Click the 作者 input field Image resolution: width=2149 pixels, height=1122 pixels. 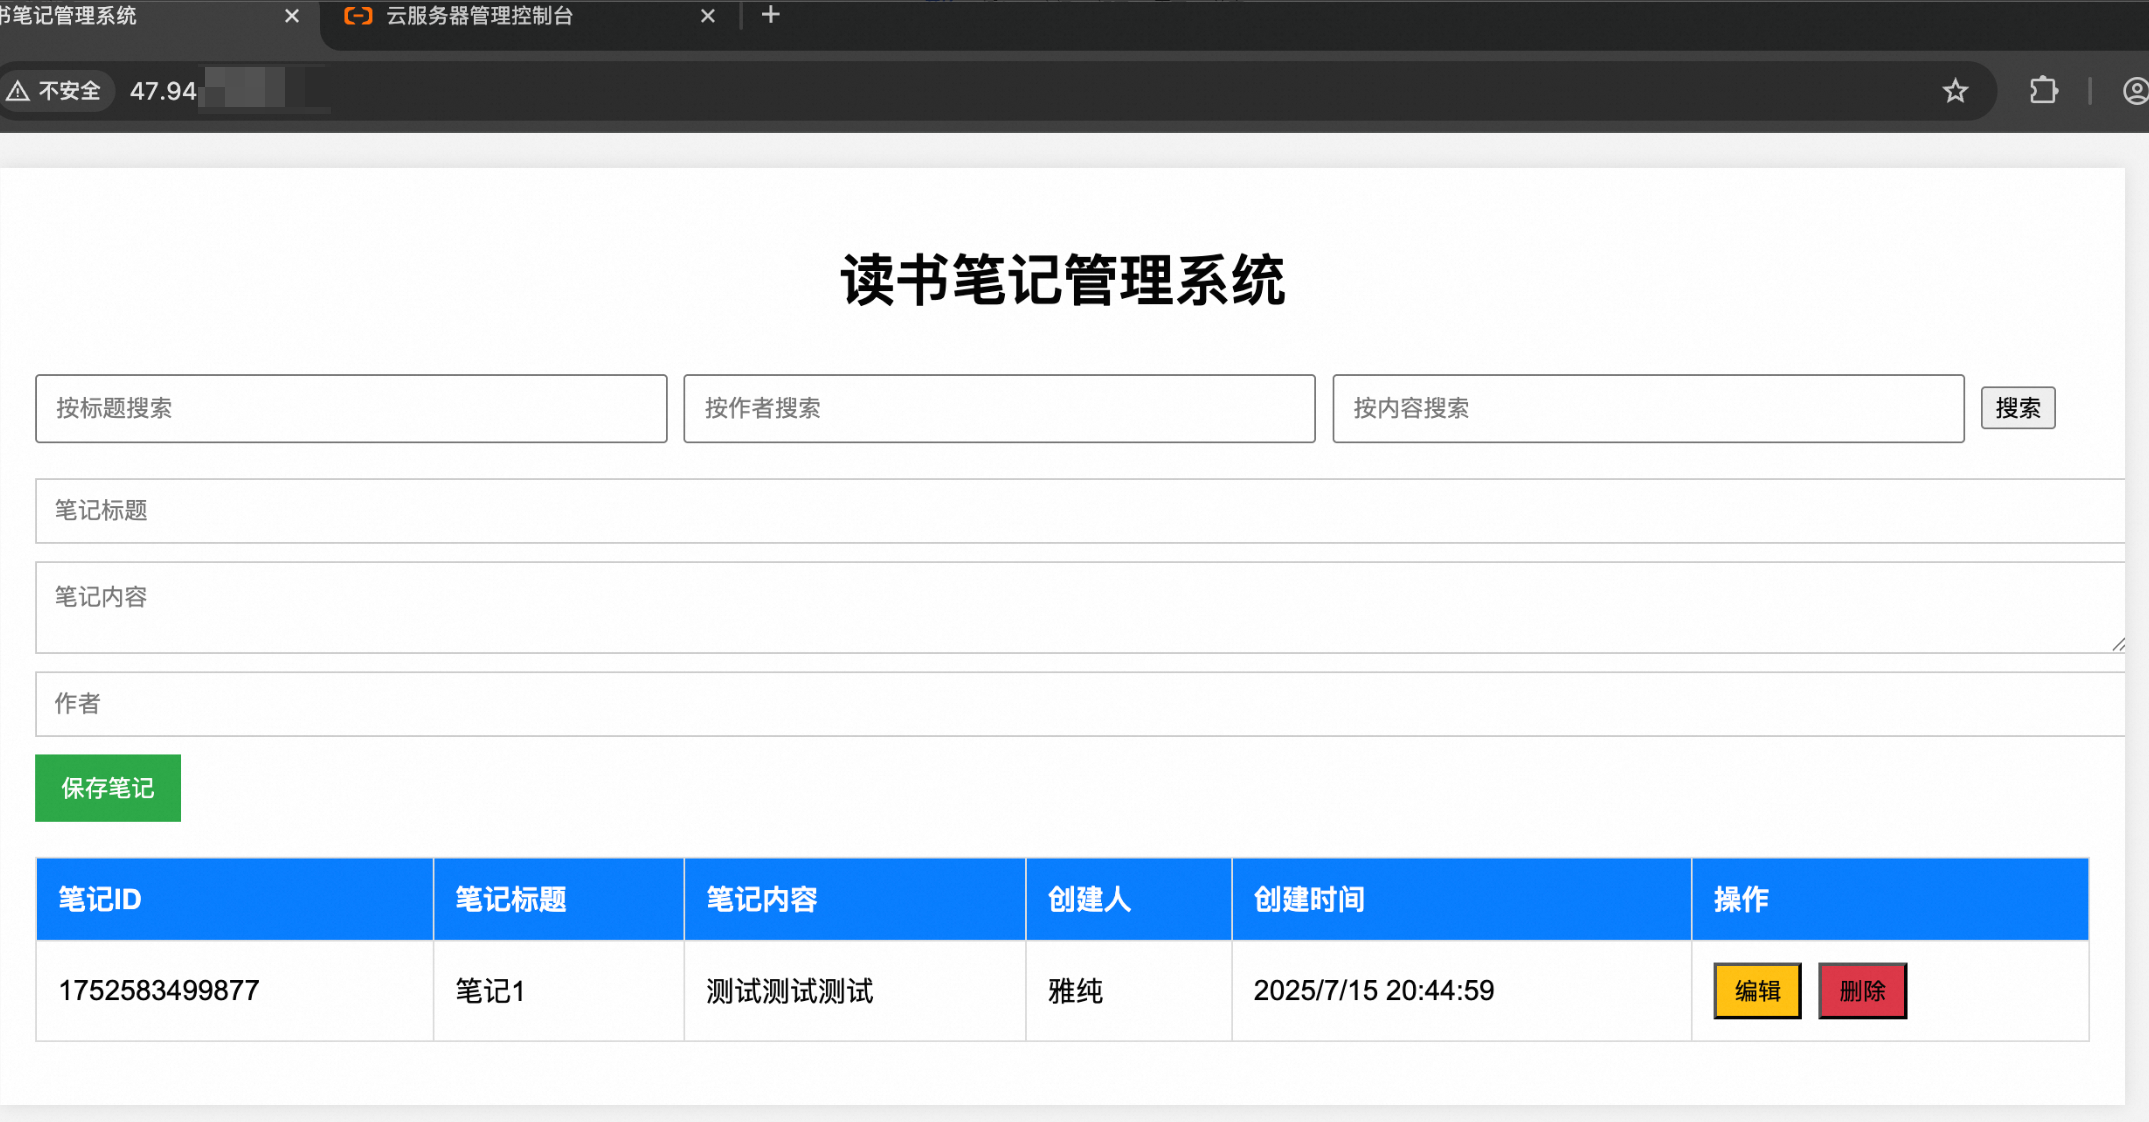point(1080,704)
